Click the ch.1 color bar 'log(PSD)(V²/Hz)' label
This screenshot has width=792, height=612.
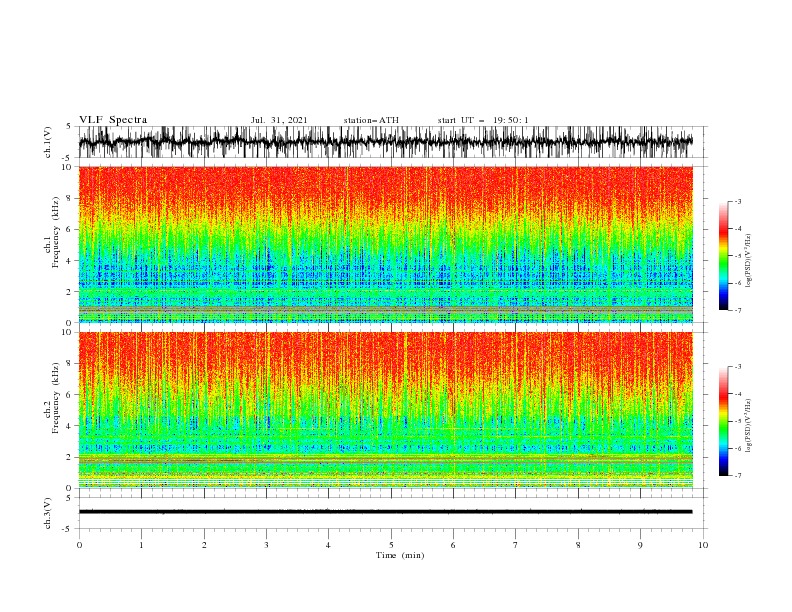click(x=748, y=261)
